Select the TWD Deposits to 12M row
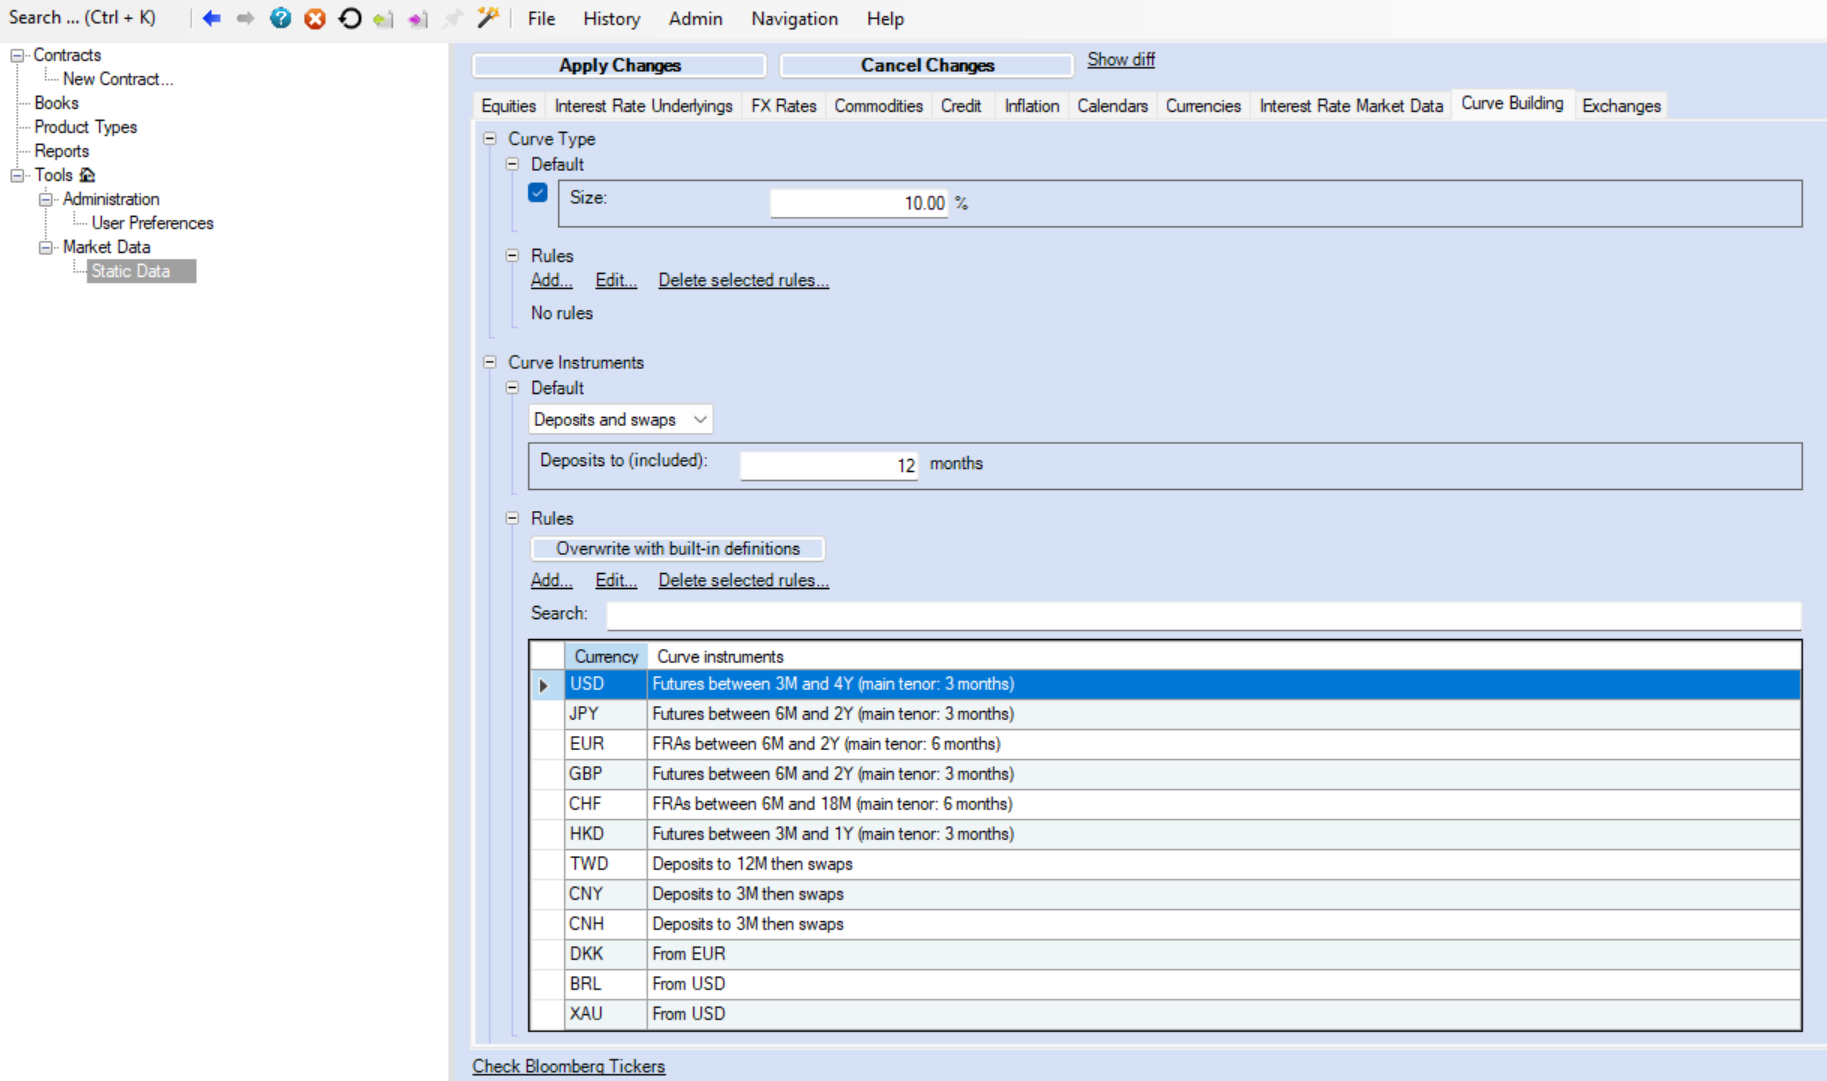 pyautogui.click(x=1165, y=864)
